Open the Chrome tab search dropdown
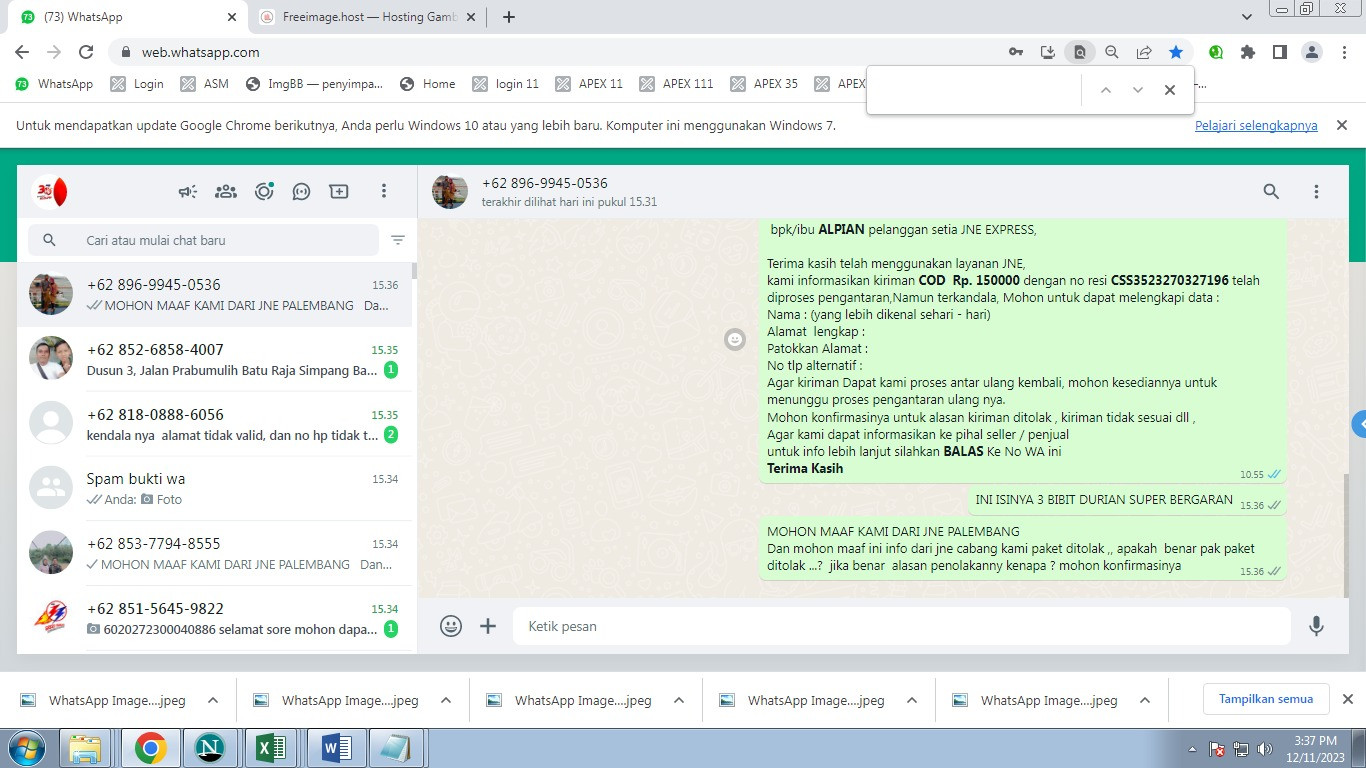This screenshot has height=768, width=1366. pyautogui.click(x=1247, y=17)
